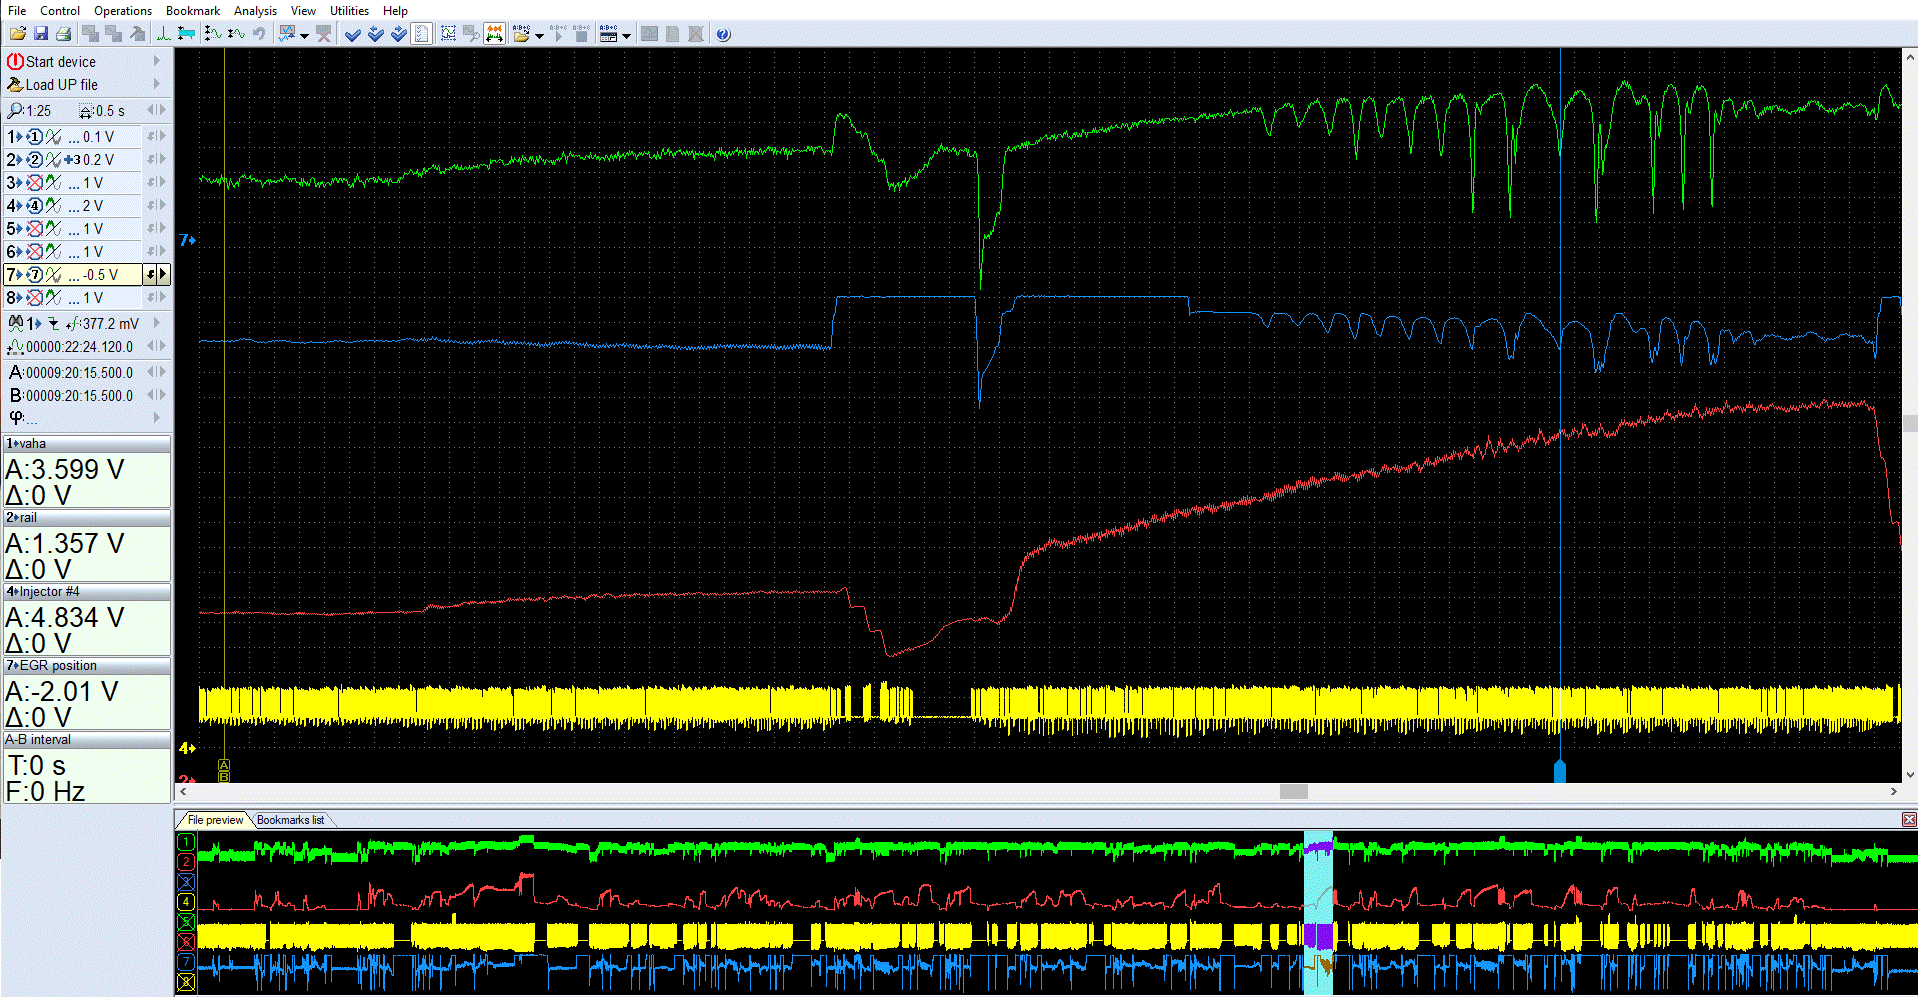
Task: Close the file preview panel
Action: point(1909,820)
